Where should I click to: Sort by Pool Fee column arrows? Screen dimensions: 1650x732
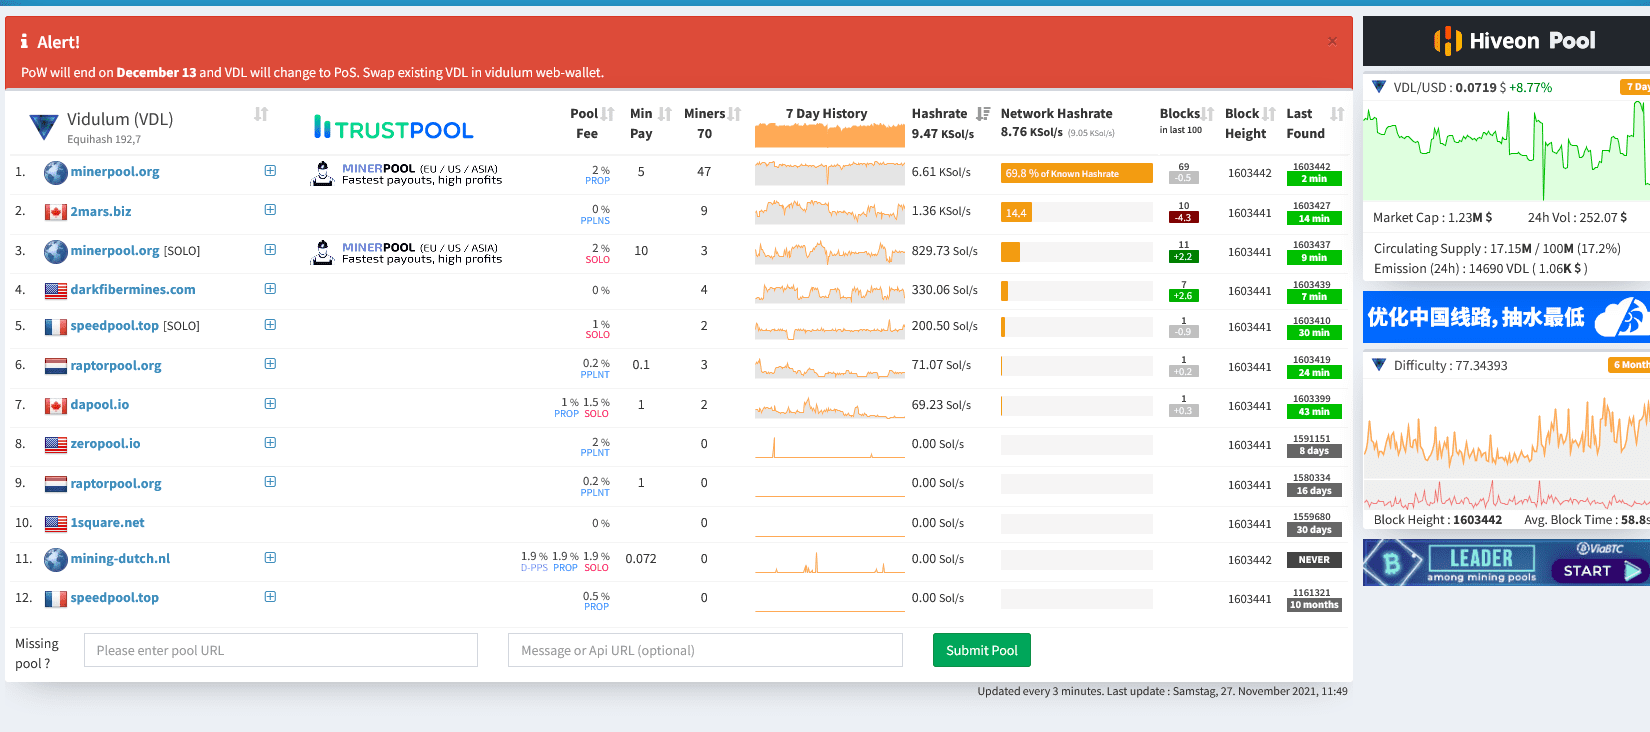pos(608,114)
